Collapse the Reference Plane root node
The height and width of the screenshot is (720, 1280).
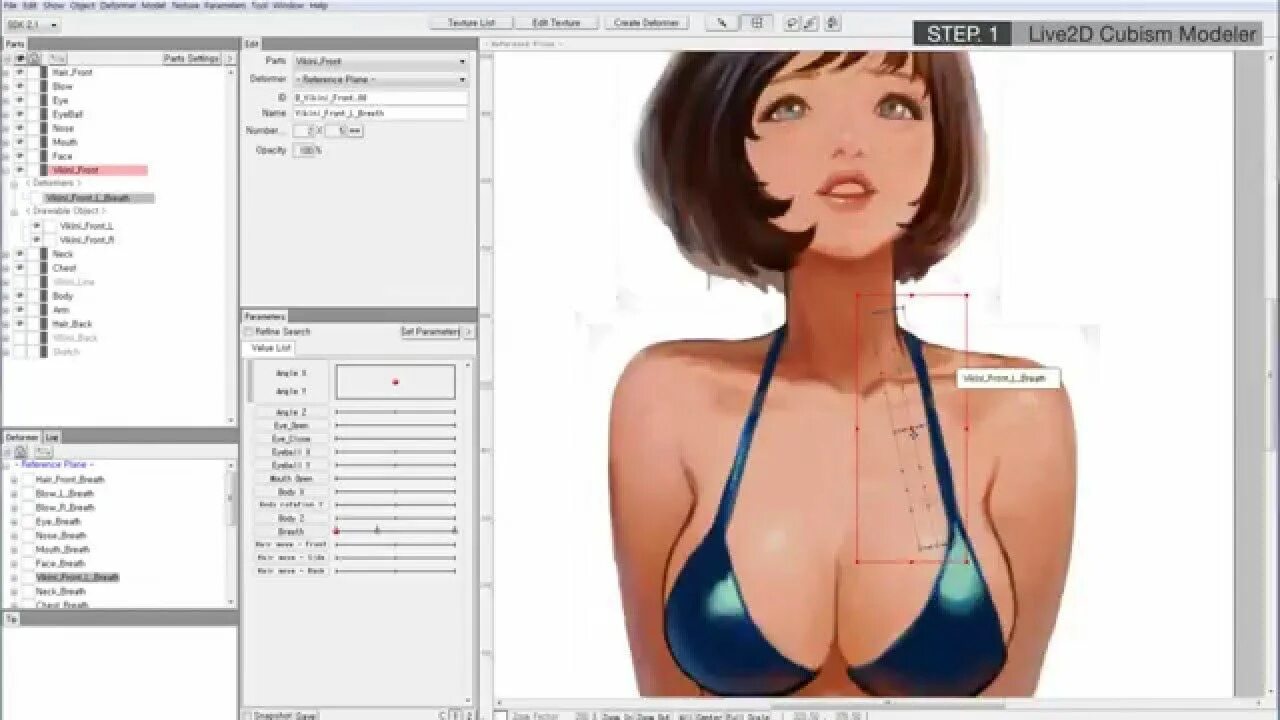[6, 465]
